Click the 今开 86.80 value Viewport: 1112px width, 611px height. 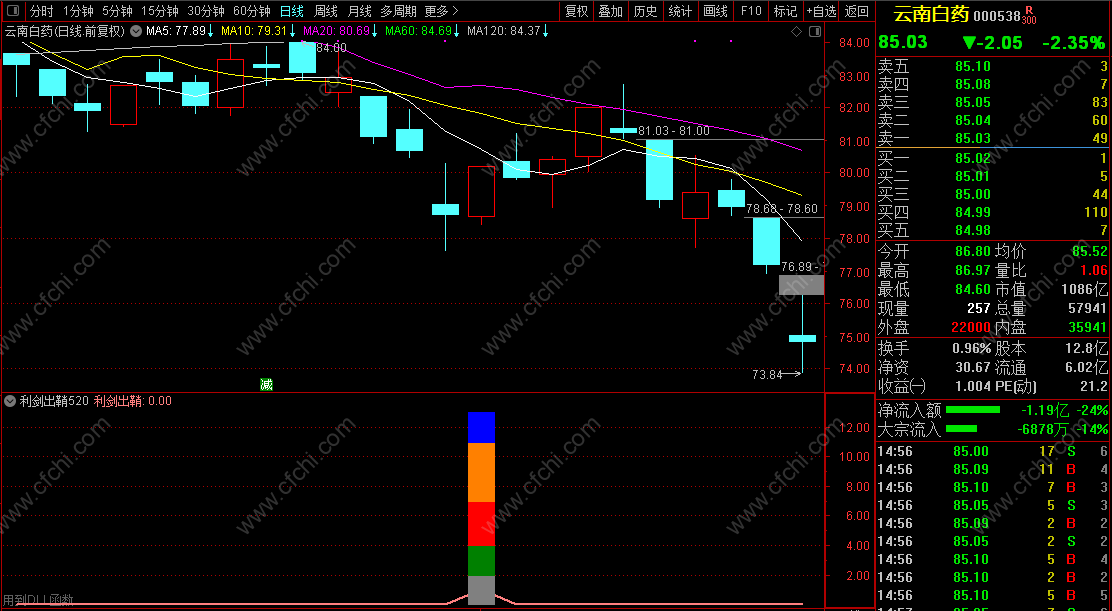973,252
